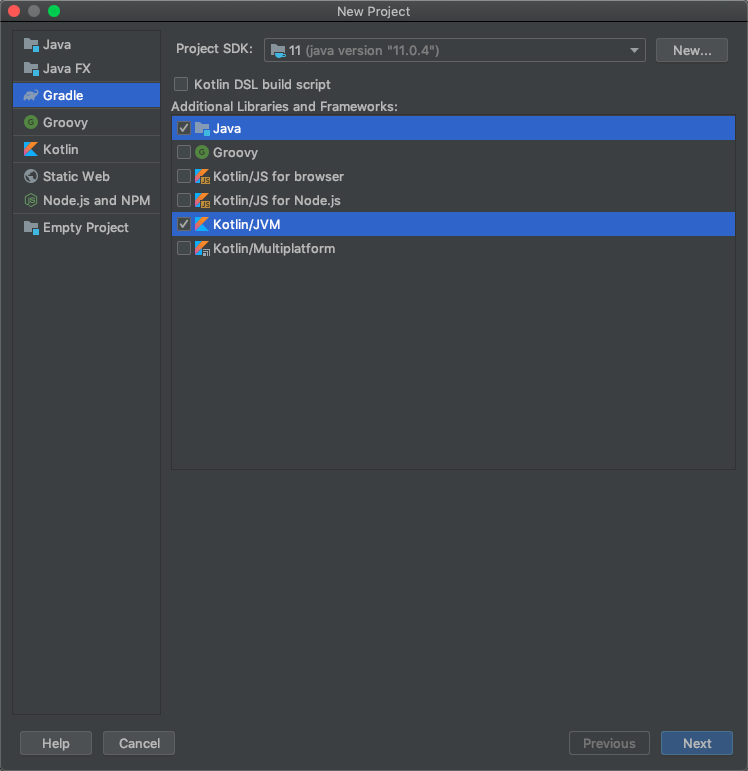Click the 'Groovy' label in frameworks list
This screenshot has height=771, width=748.
pos(235,153)
